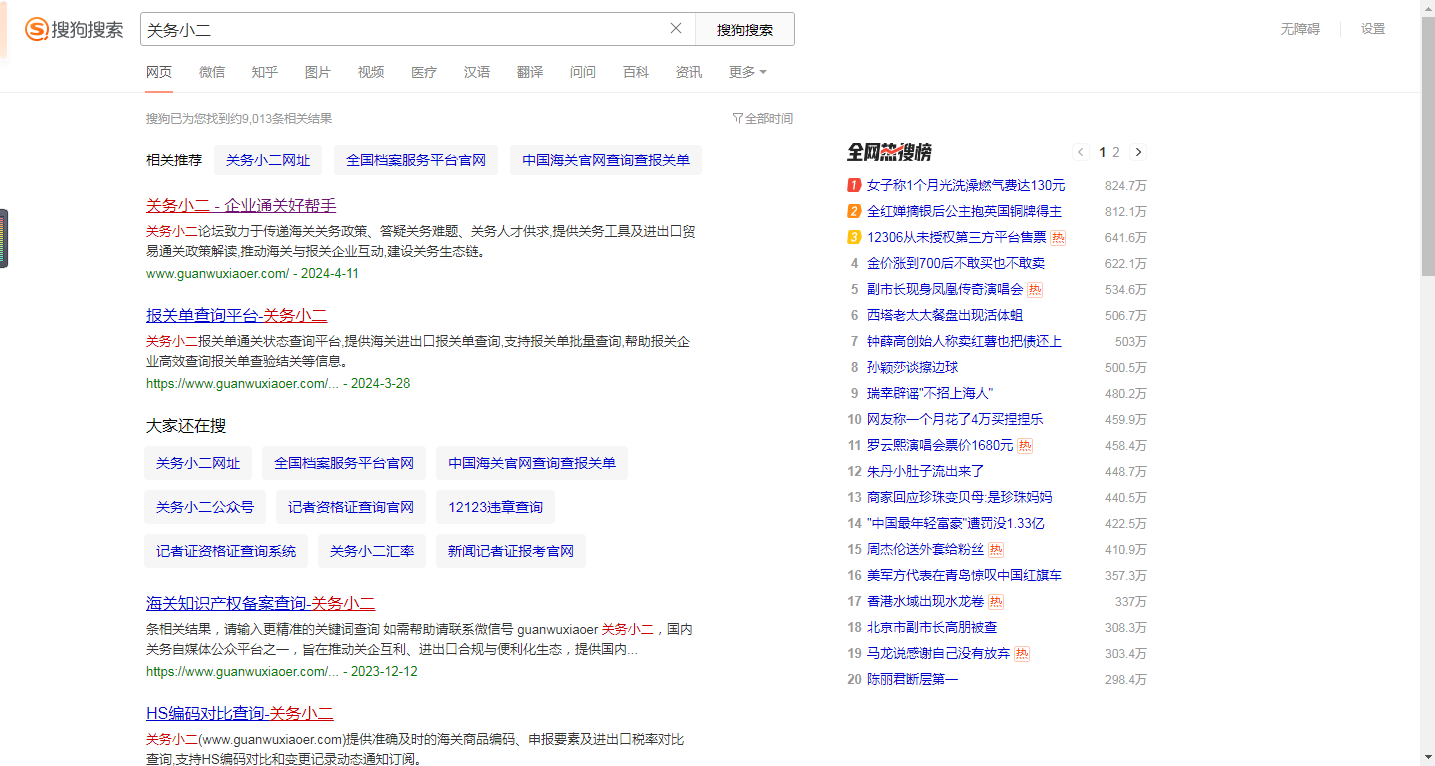
Task: Switch to the 百科 tab
Action: click(636, 72)
